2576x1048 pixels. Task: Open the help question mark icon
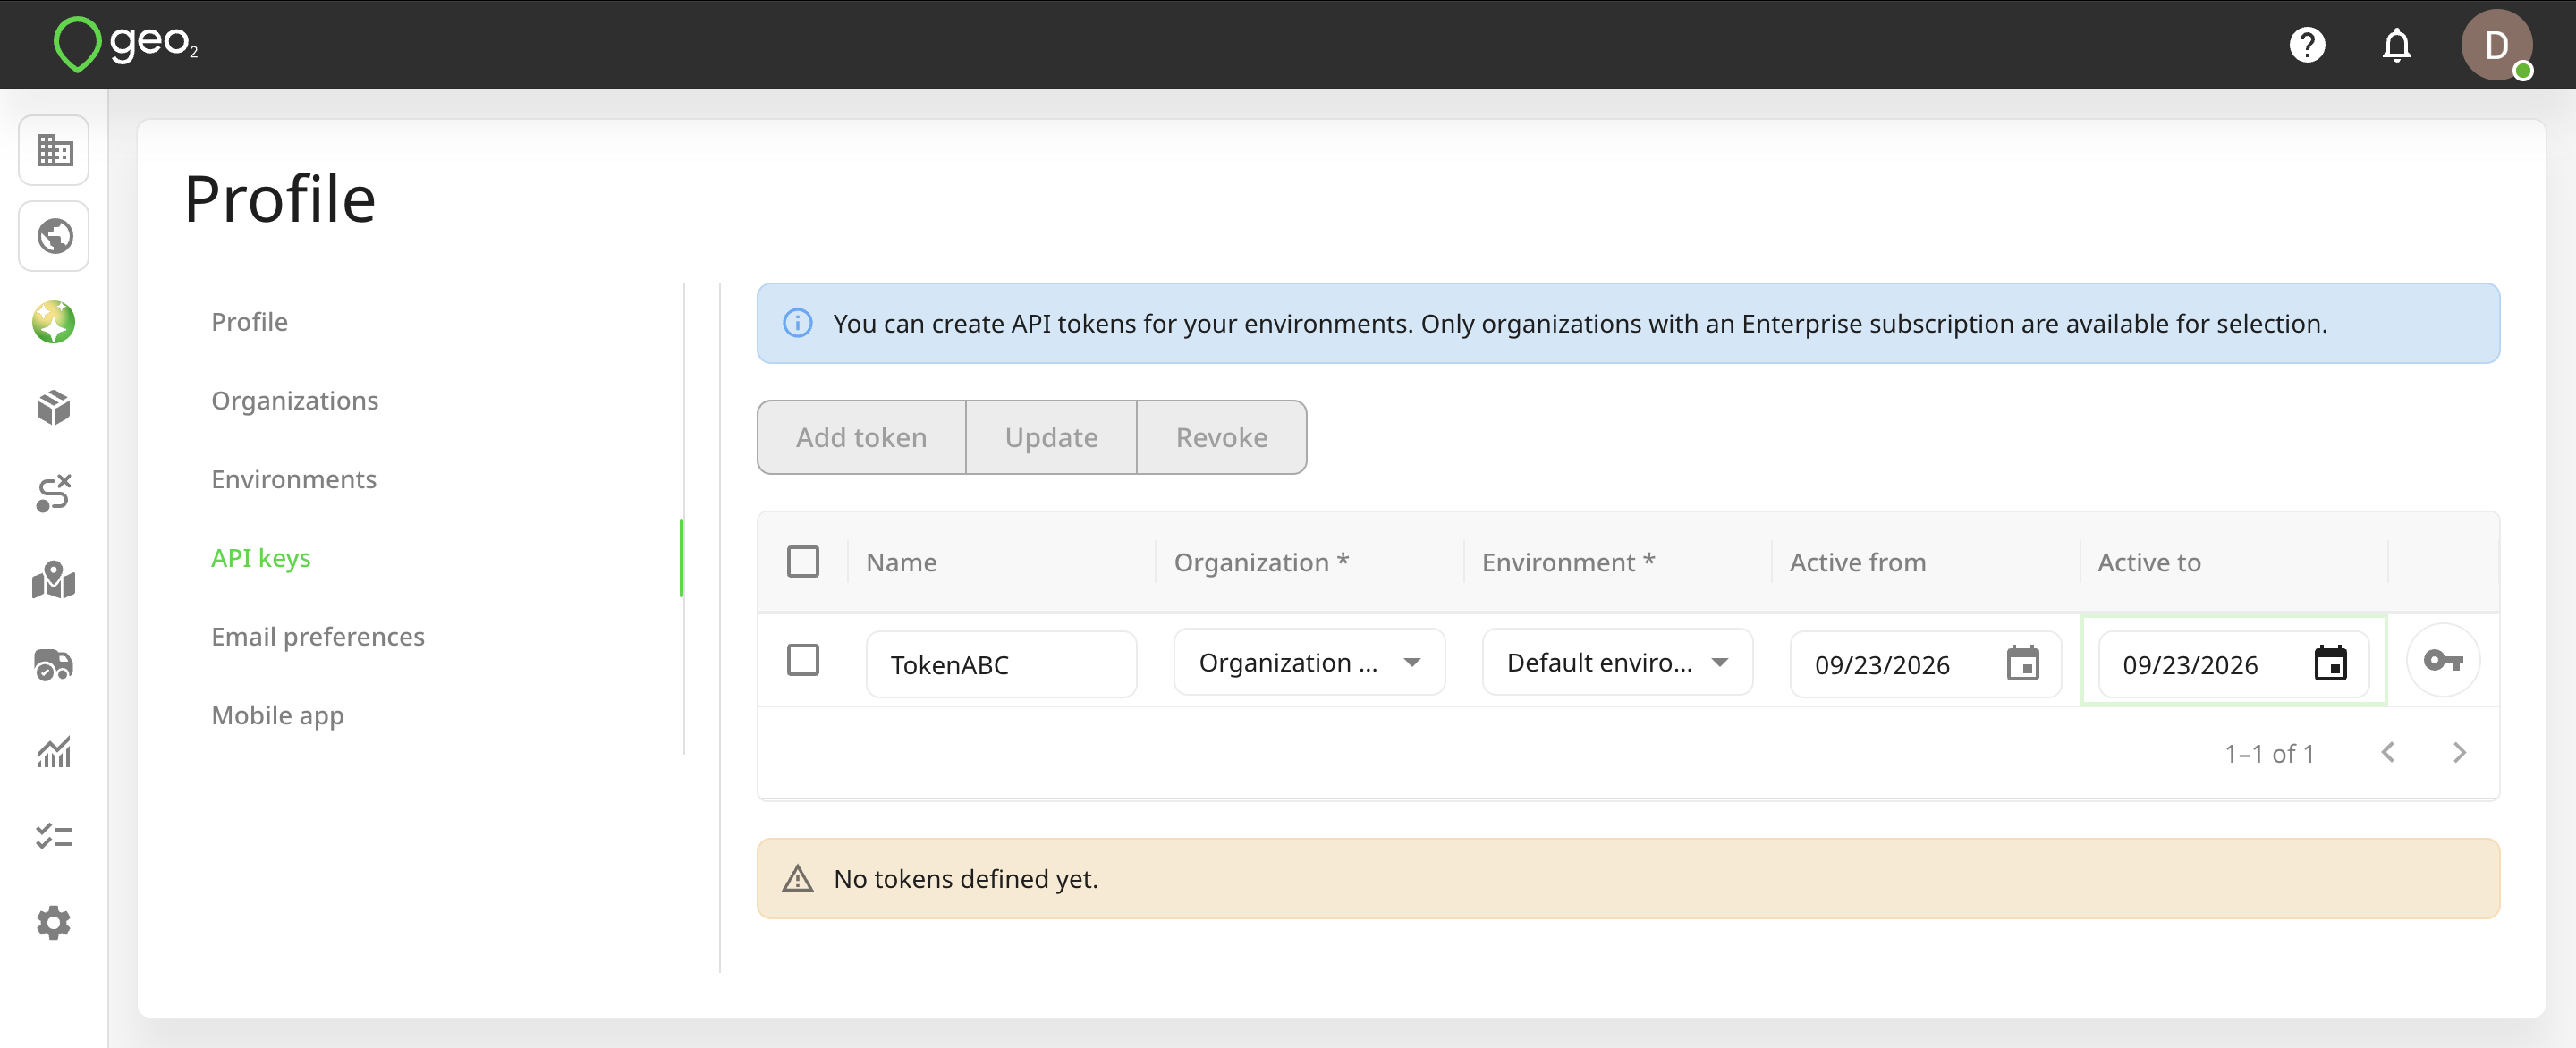[x=2307, y=45]
